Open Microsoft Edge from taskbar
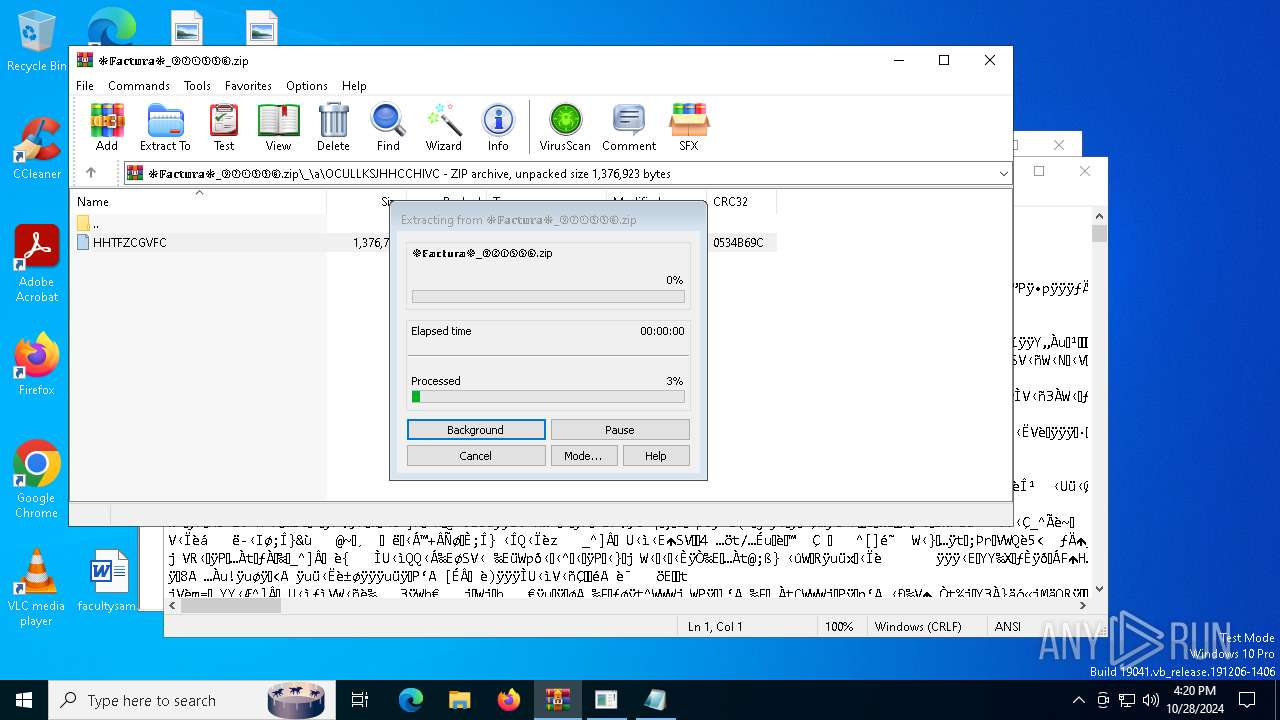Viewport: 1280px width, 720px height. click(x=411, y=700)
